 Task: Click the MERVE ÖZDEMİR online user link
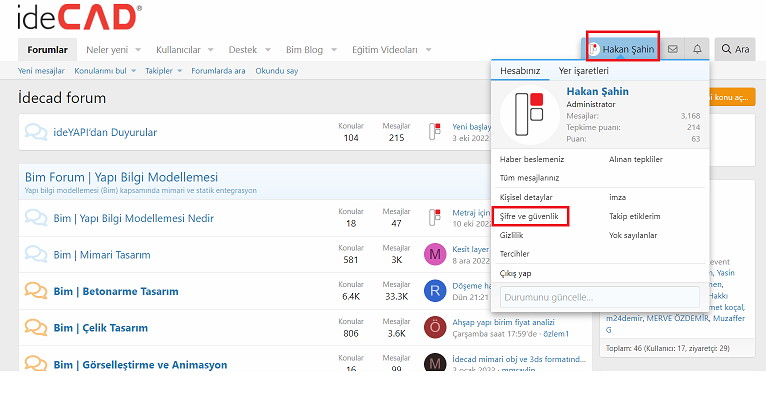point(678,318)
